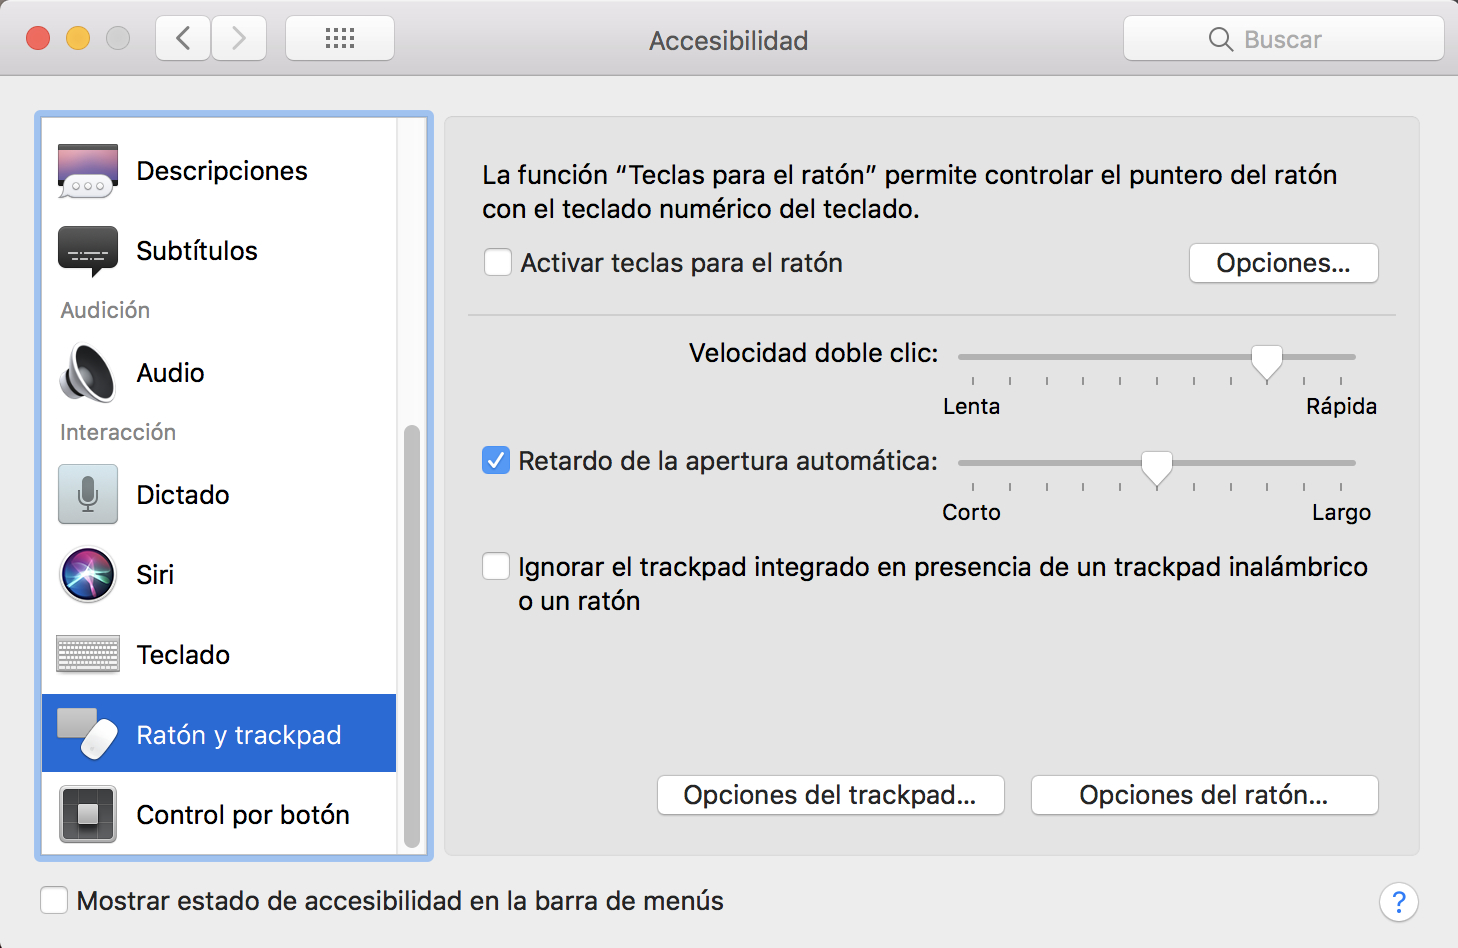
Task: Choose Teclado label in the sidebar
Action: 183,655
